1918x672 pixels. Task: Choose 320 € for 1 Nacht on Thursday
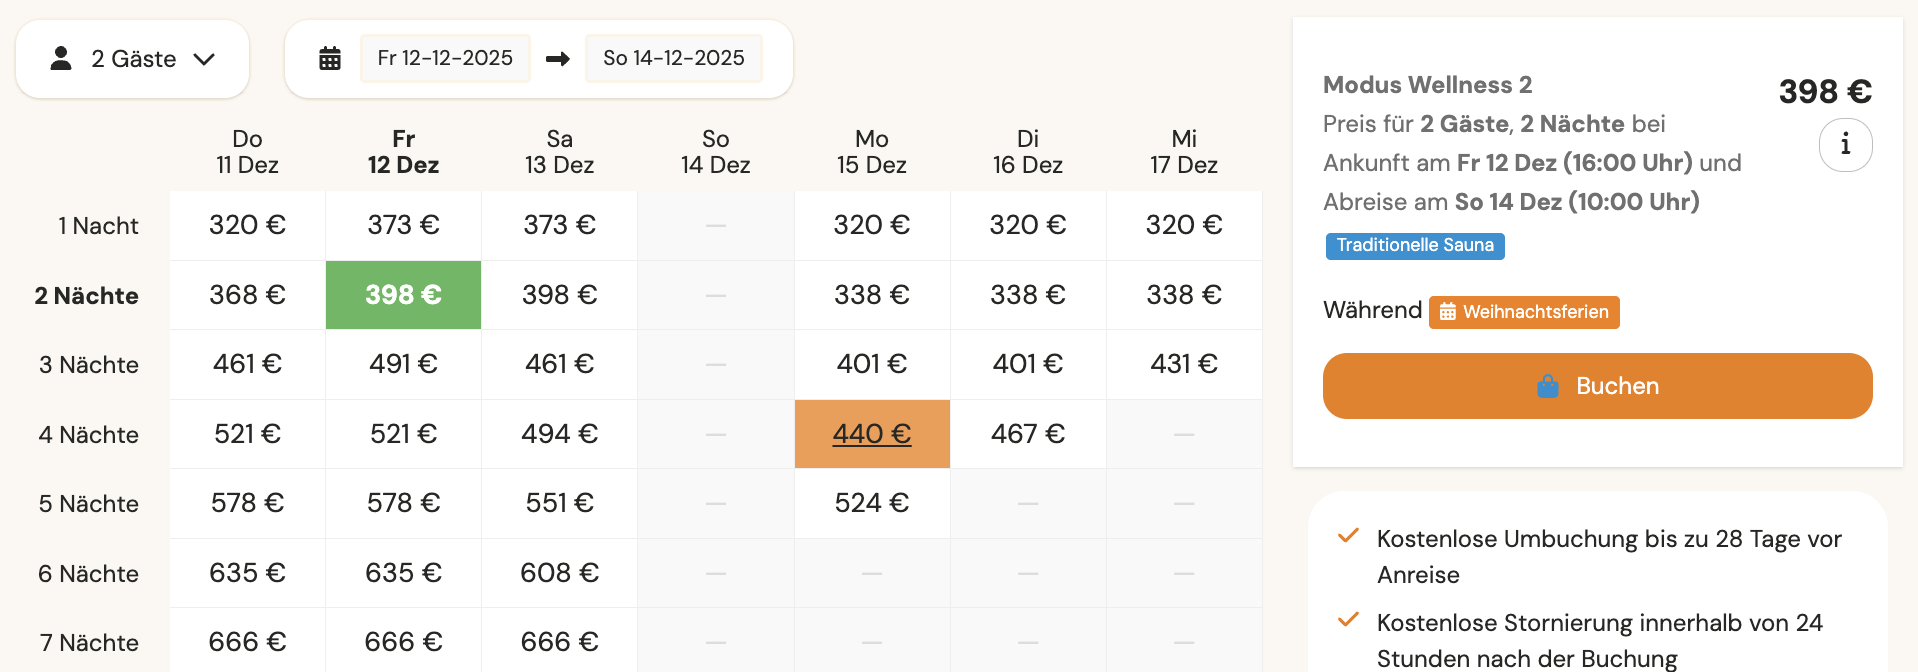(247, 225)
